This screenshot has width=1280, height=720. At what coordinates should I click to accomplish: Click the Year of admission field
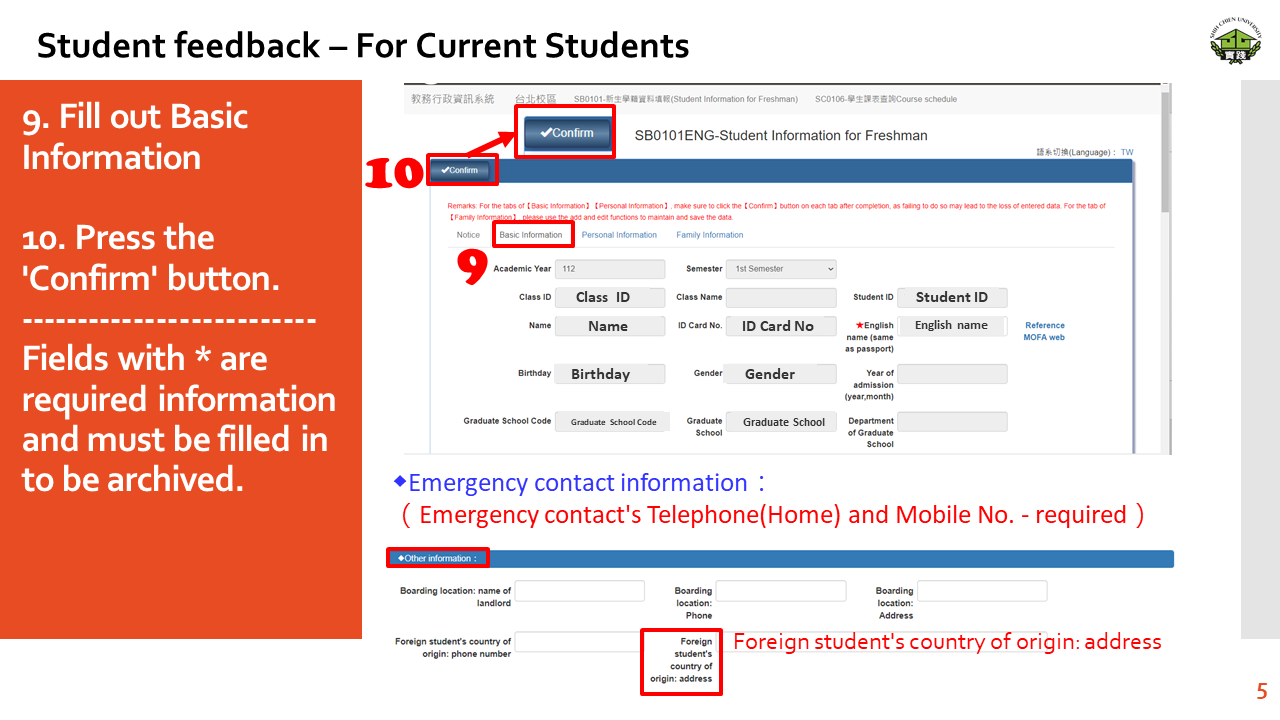pos(952,374)
